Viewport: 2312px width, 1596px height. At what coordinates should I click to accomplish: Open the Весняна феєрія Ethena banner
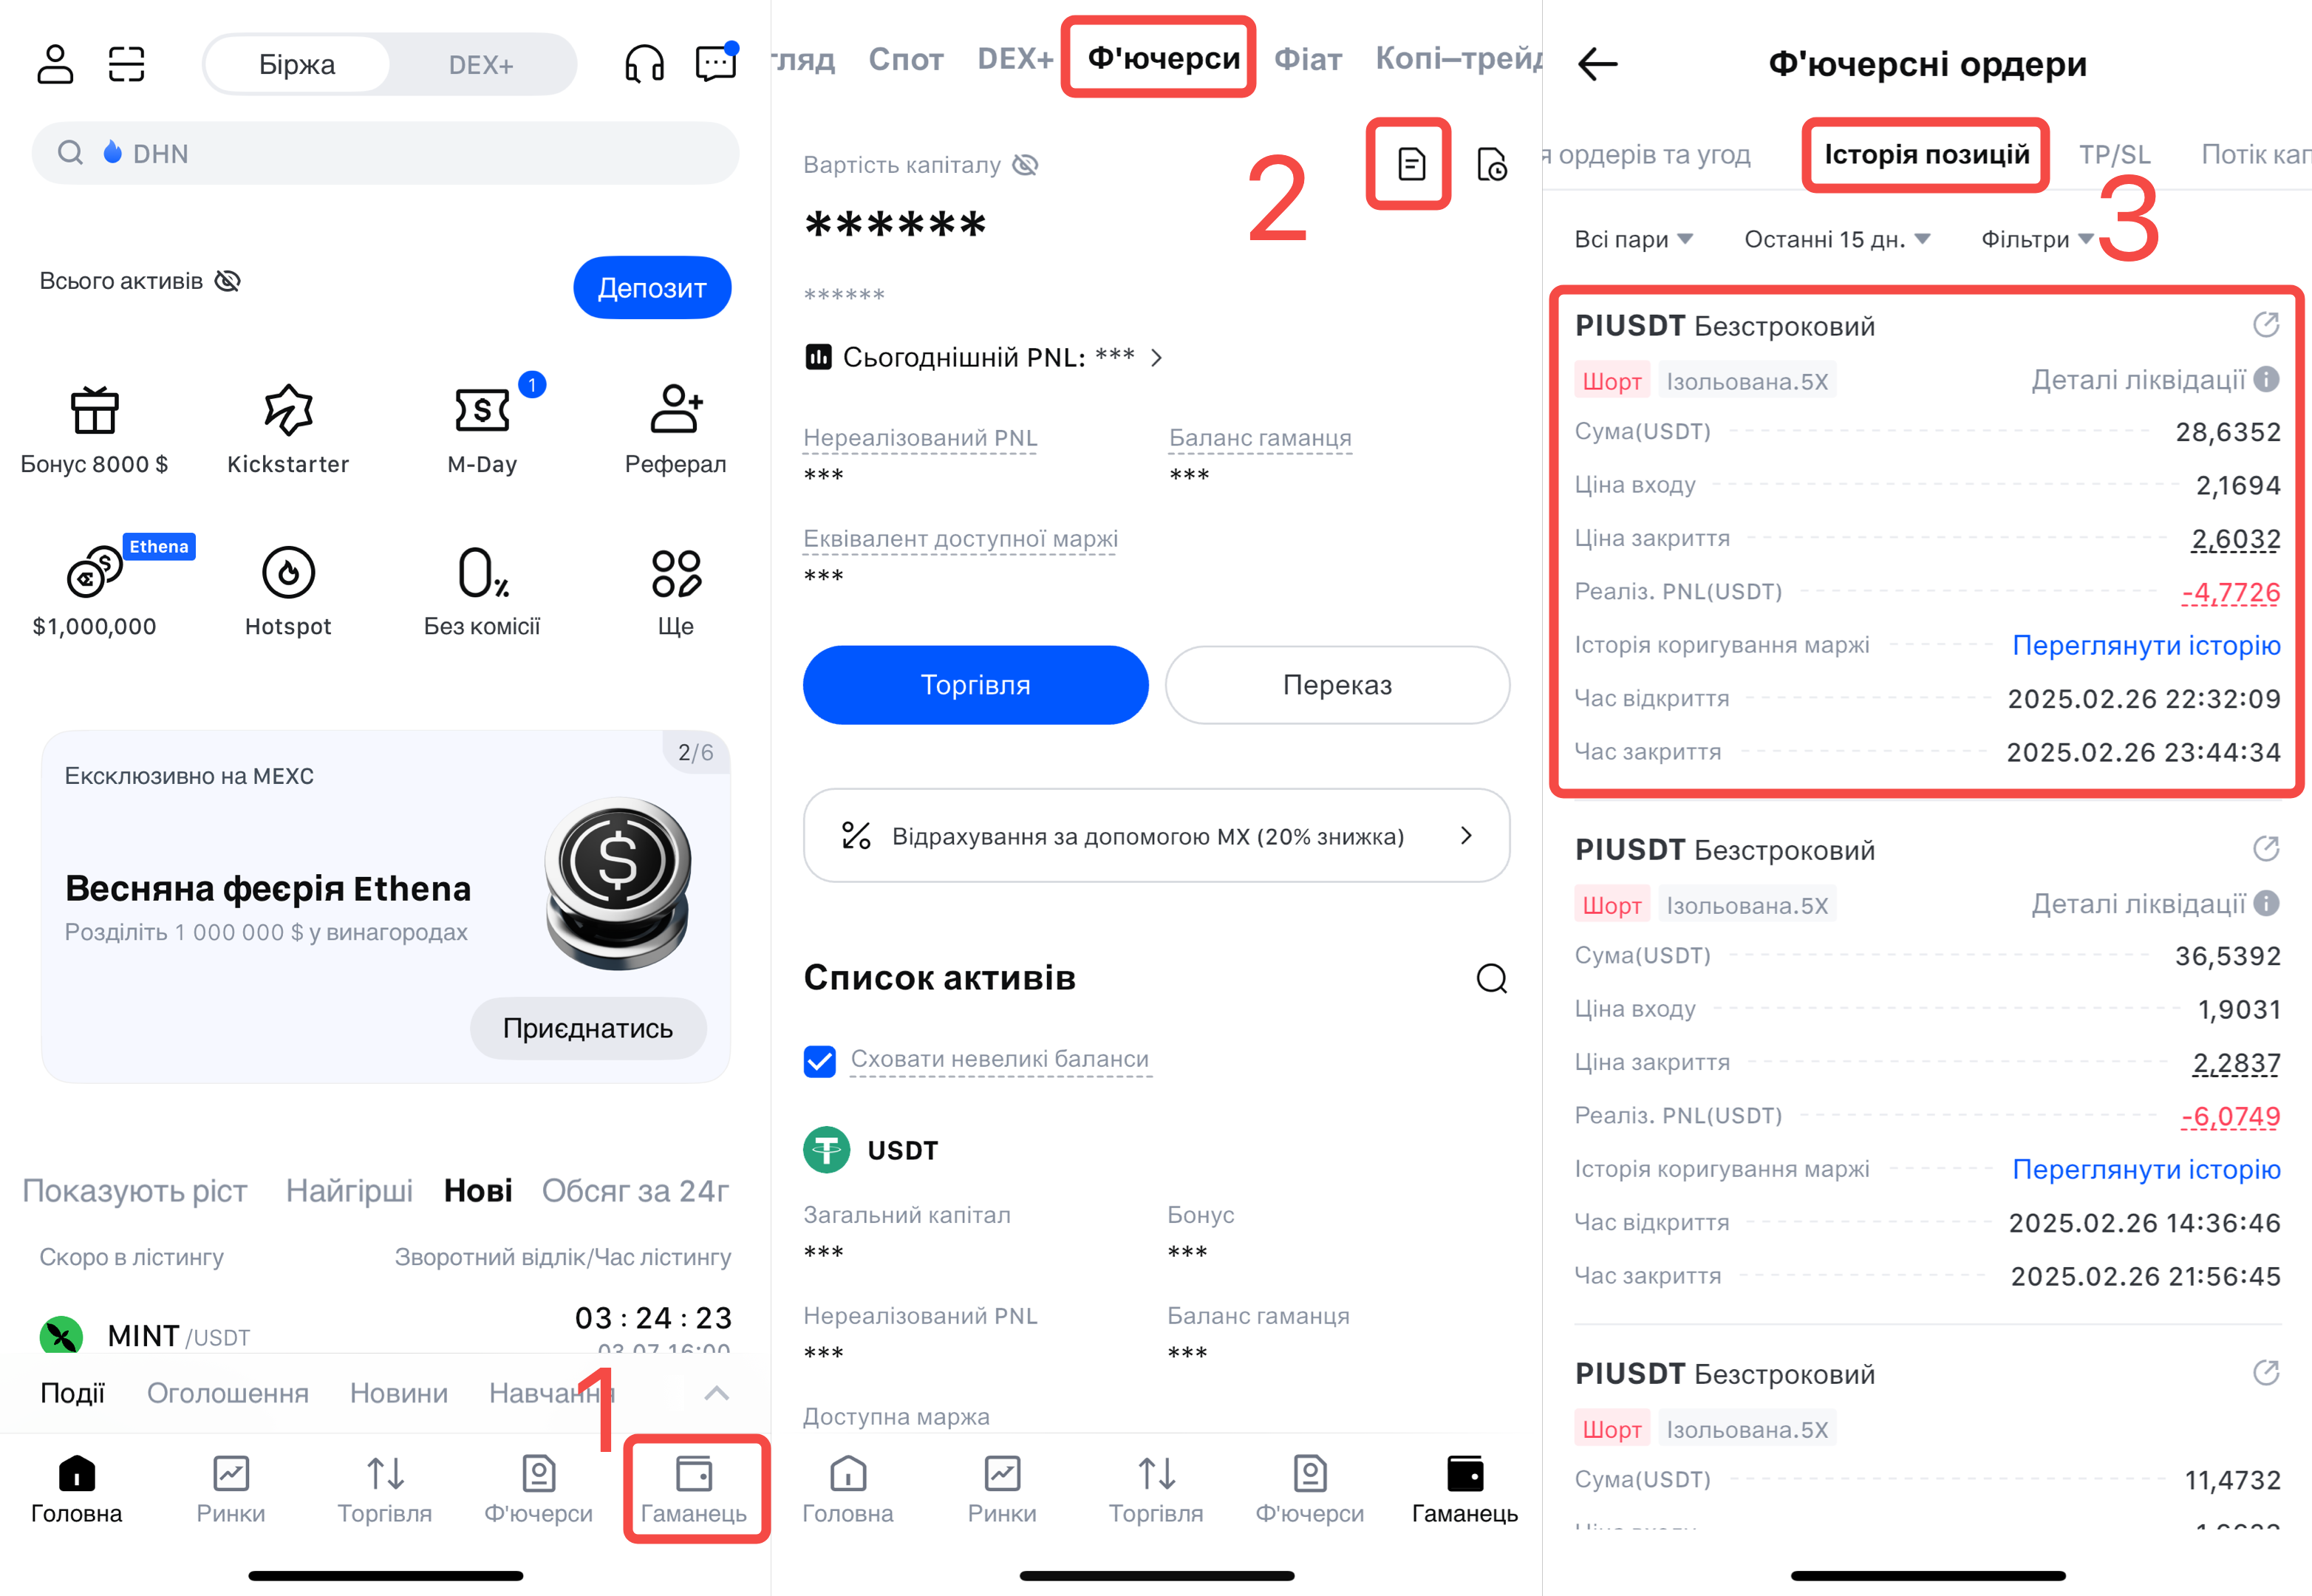point(385,907)
